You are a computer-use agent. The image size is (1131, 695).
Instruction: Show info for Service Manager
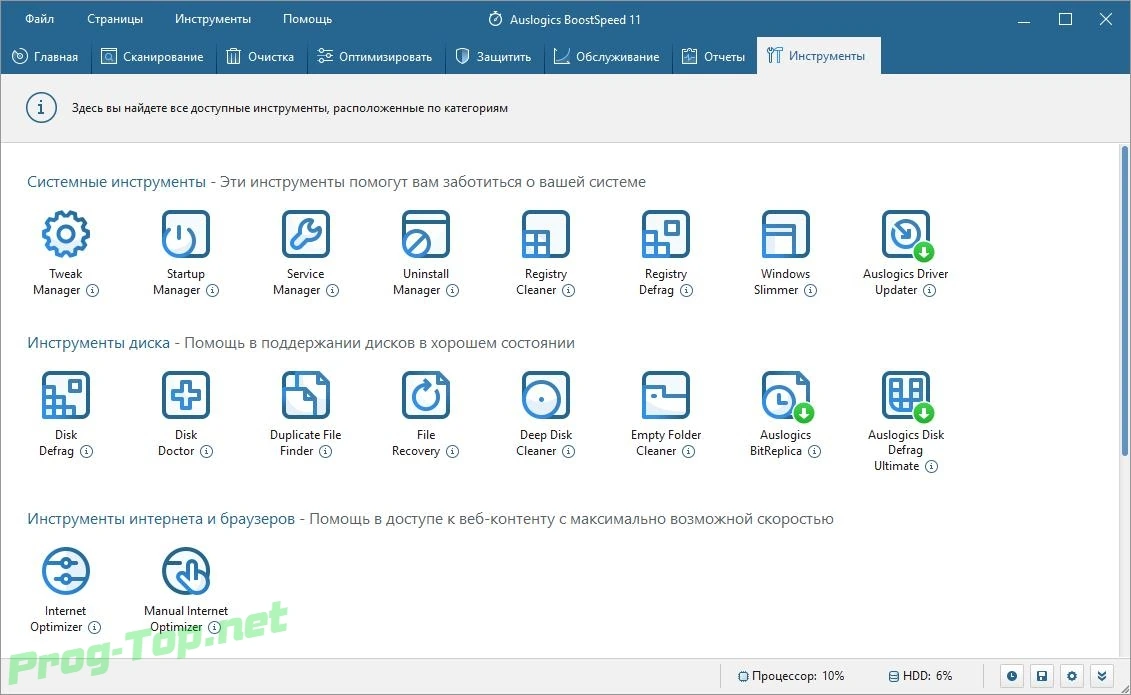coord(332,291)
